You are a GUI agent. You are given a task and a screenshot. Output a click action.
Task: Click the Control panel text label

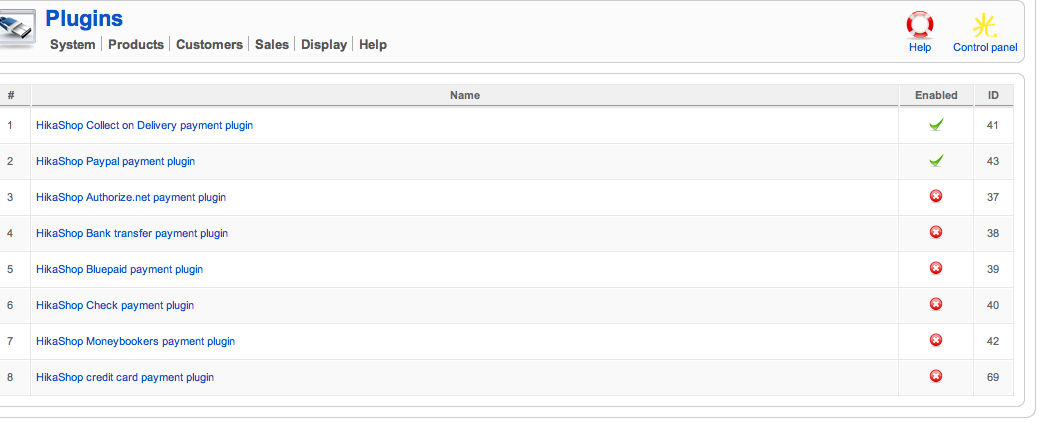click(x=985, y=47)
